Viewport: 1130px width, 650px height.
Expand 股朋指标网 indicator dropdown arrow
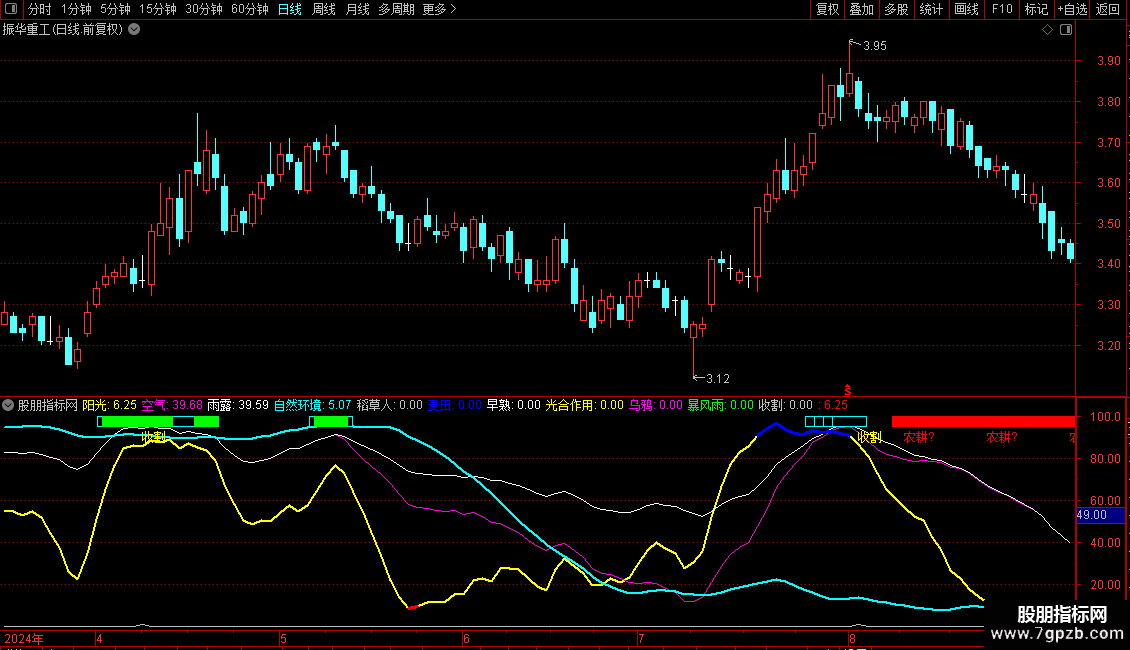(x=9, y=405)
